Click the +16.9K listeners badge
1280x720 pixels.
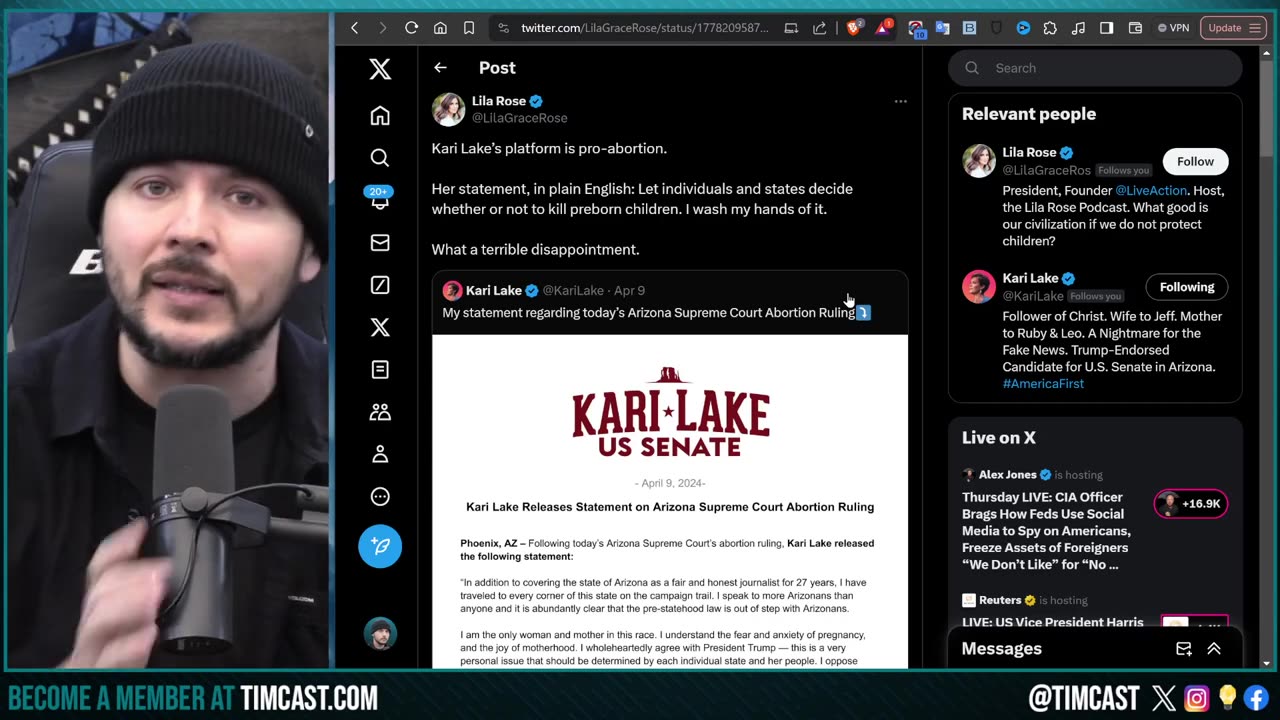tap(1191, 504)
